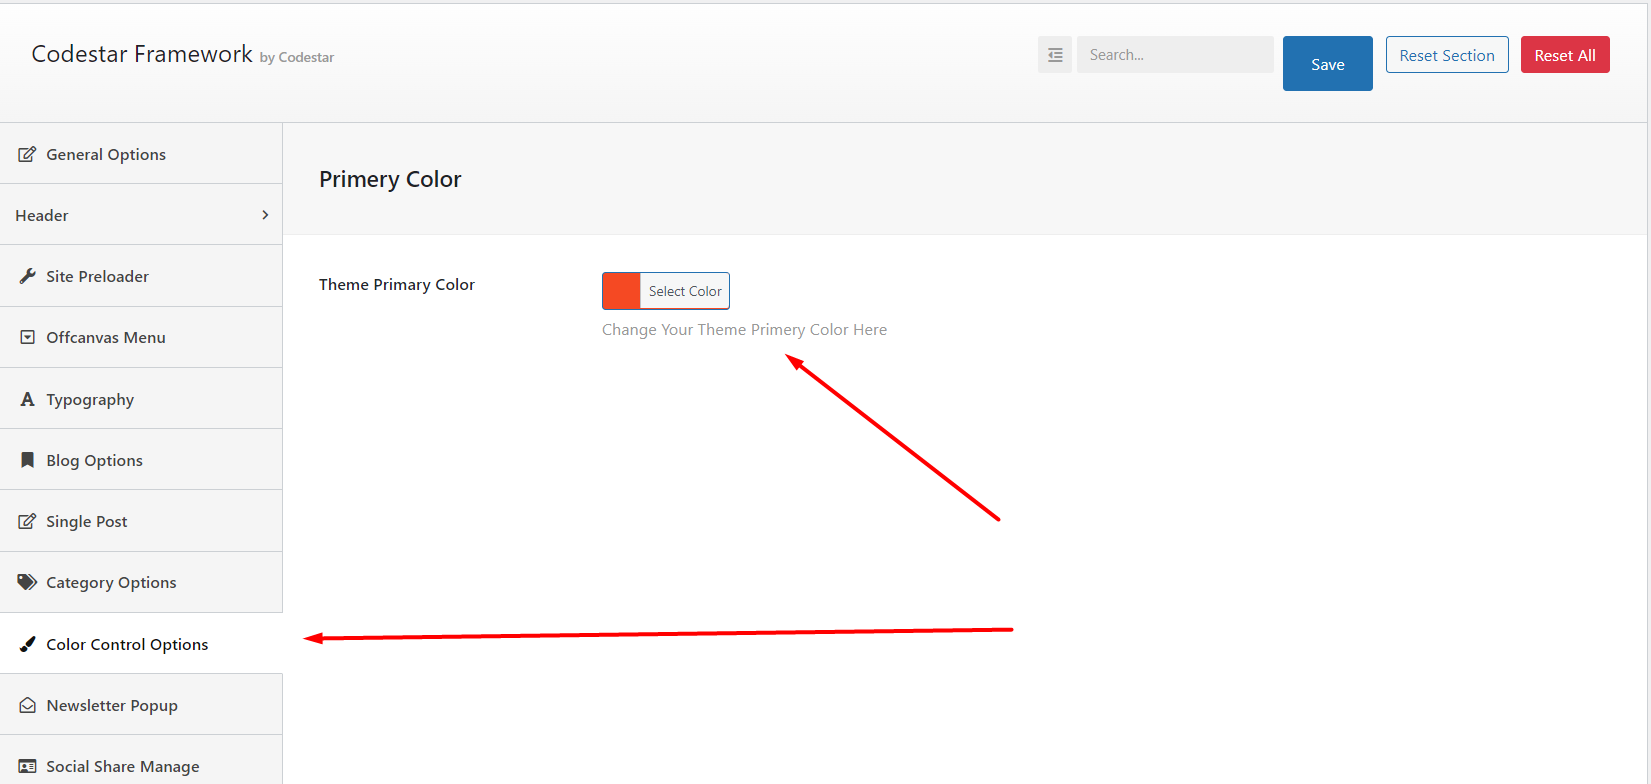Open the Select Color picker button
The height and width of the screenshot is (784, 1651).
[x=685, y=291]
